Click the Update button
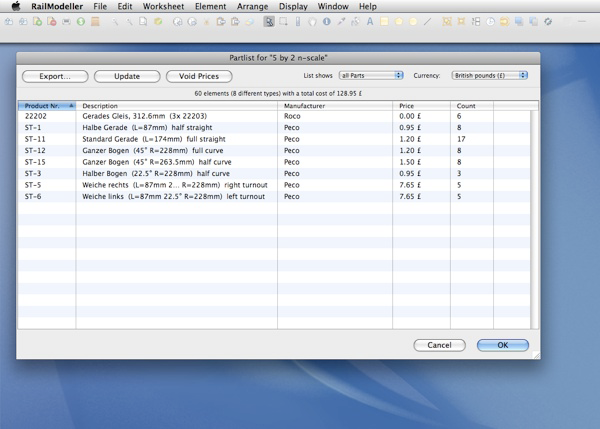 click(127, 76)
